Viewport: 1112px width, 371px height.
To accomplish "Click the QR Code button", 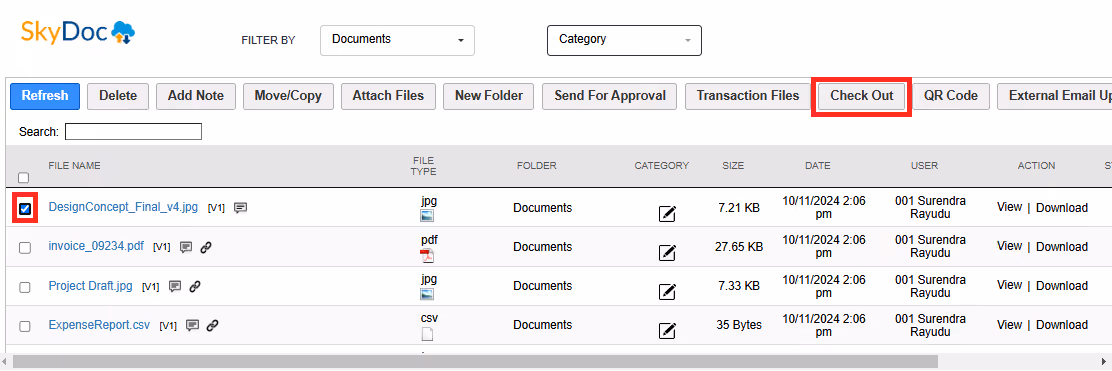I will [x=950, y=96].
